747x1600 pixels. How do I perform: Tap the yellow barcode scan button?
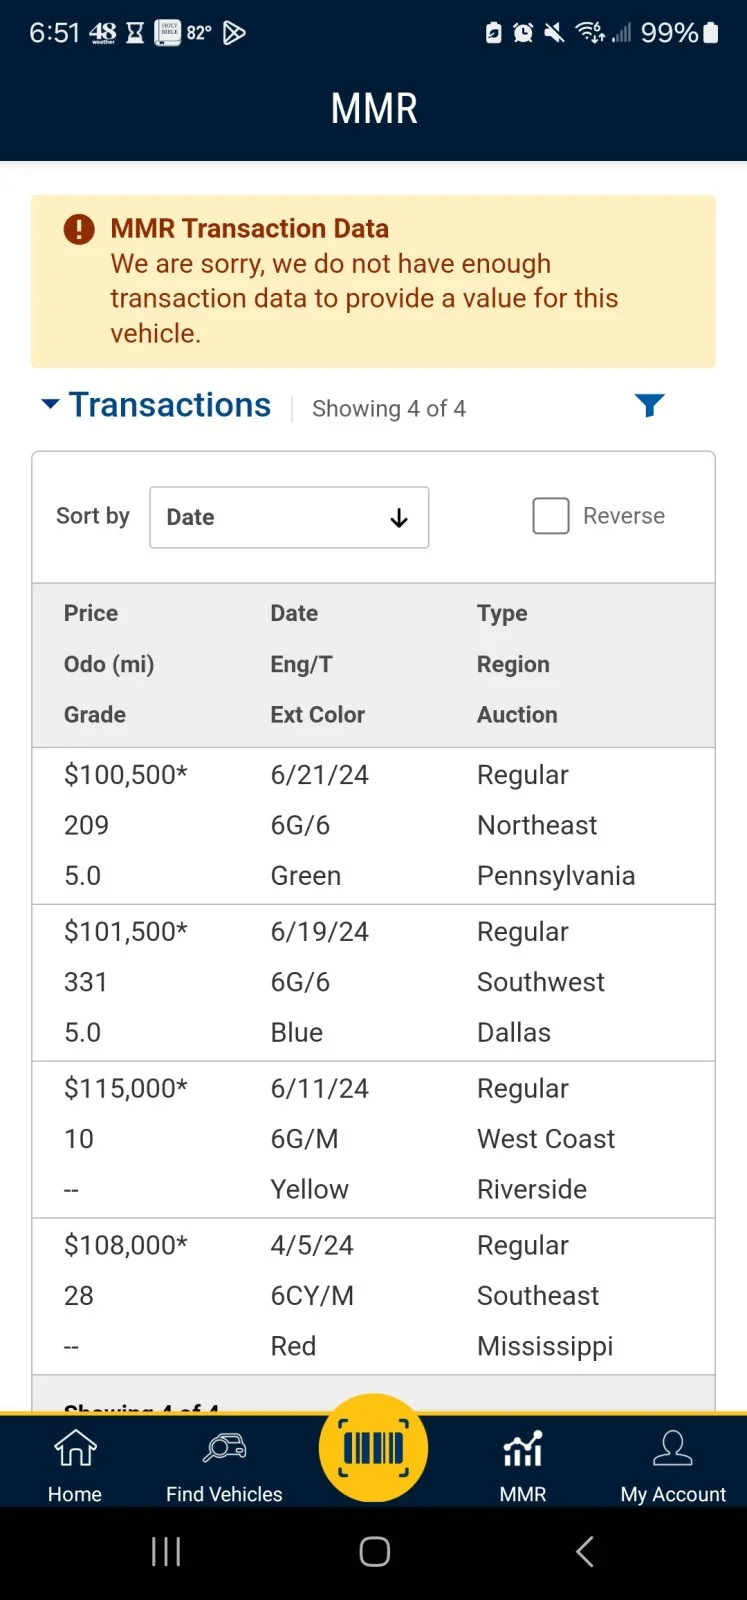(373, 1448)
